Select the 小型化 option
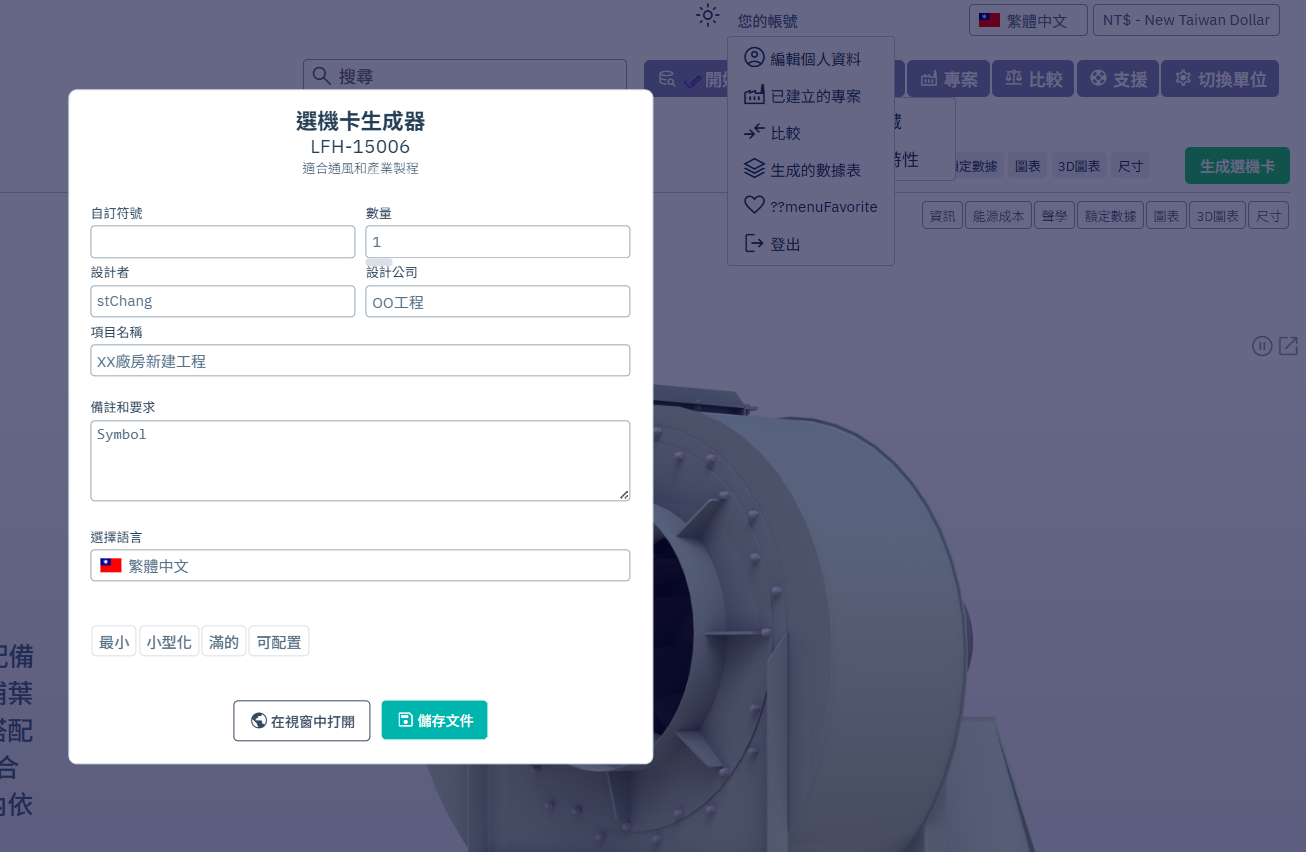Screen dimensions: 1306x852 (x=169, y=642)
